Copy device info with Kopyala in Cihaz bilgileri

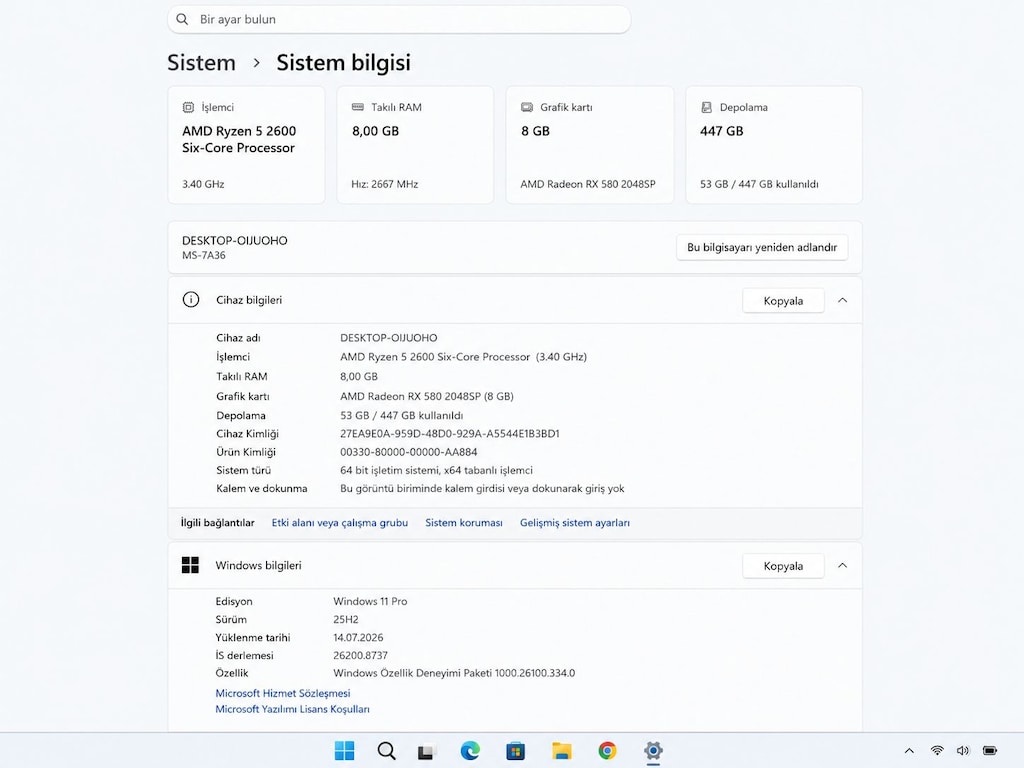(x=783, y=300)
